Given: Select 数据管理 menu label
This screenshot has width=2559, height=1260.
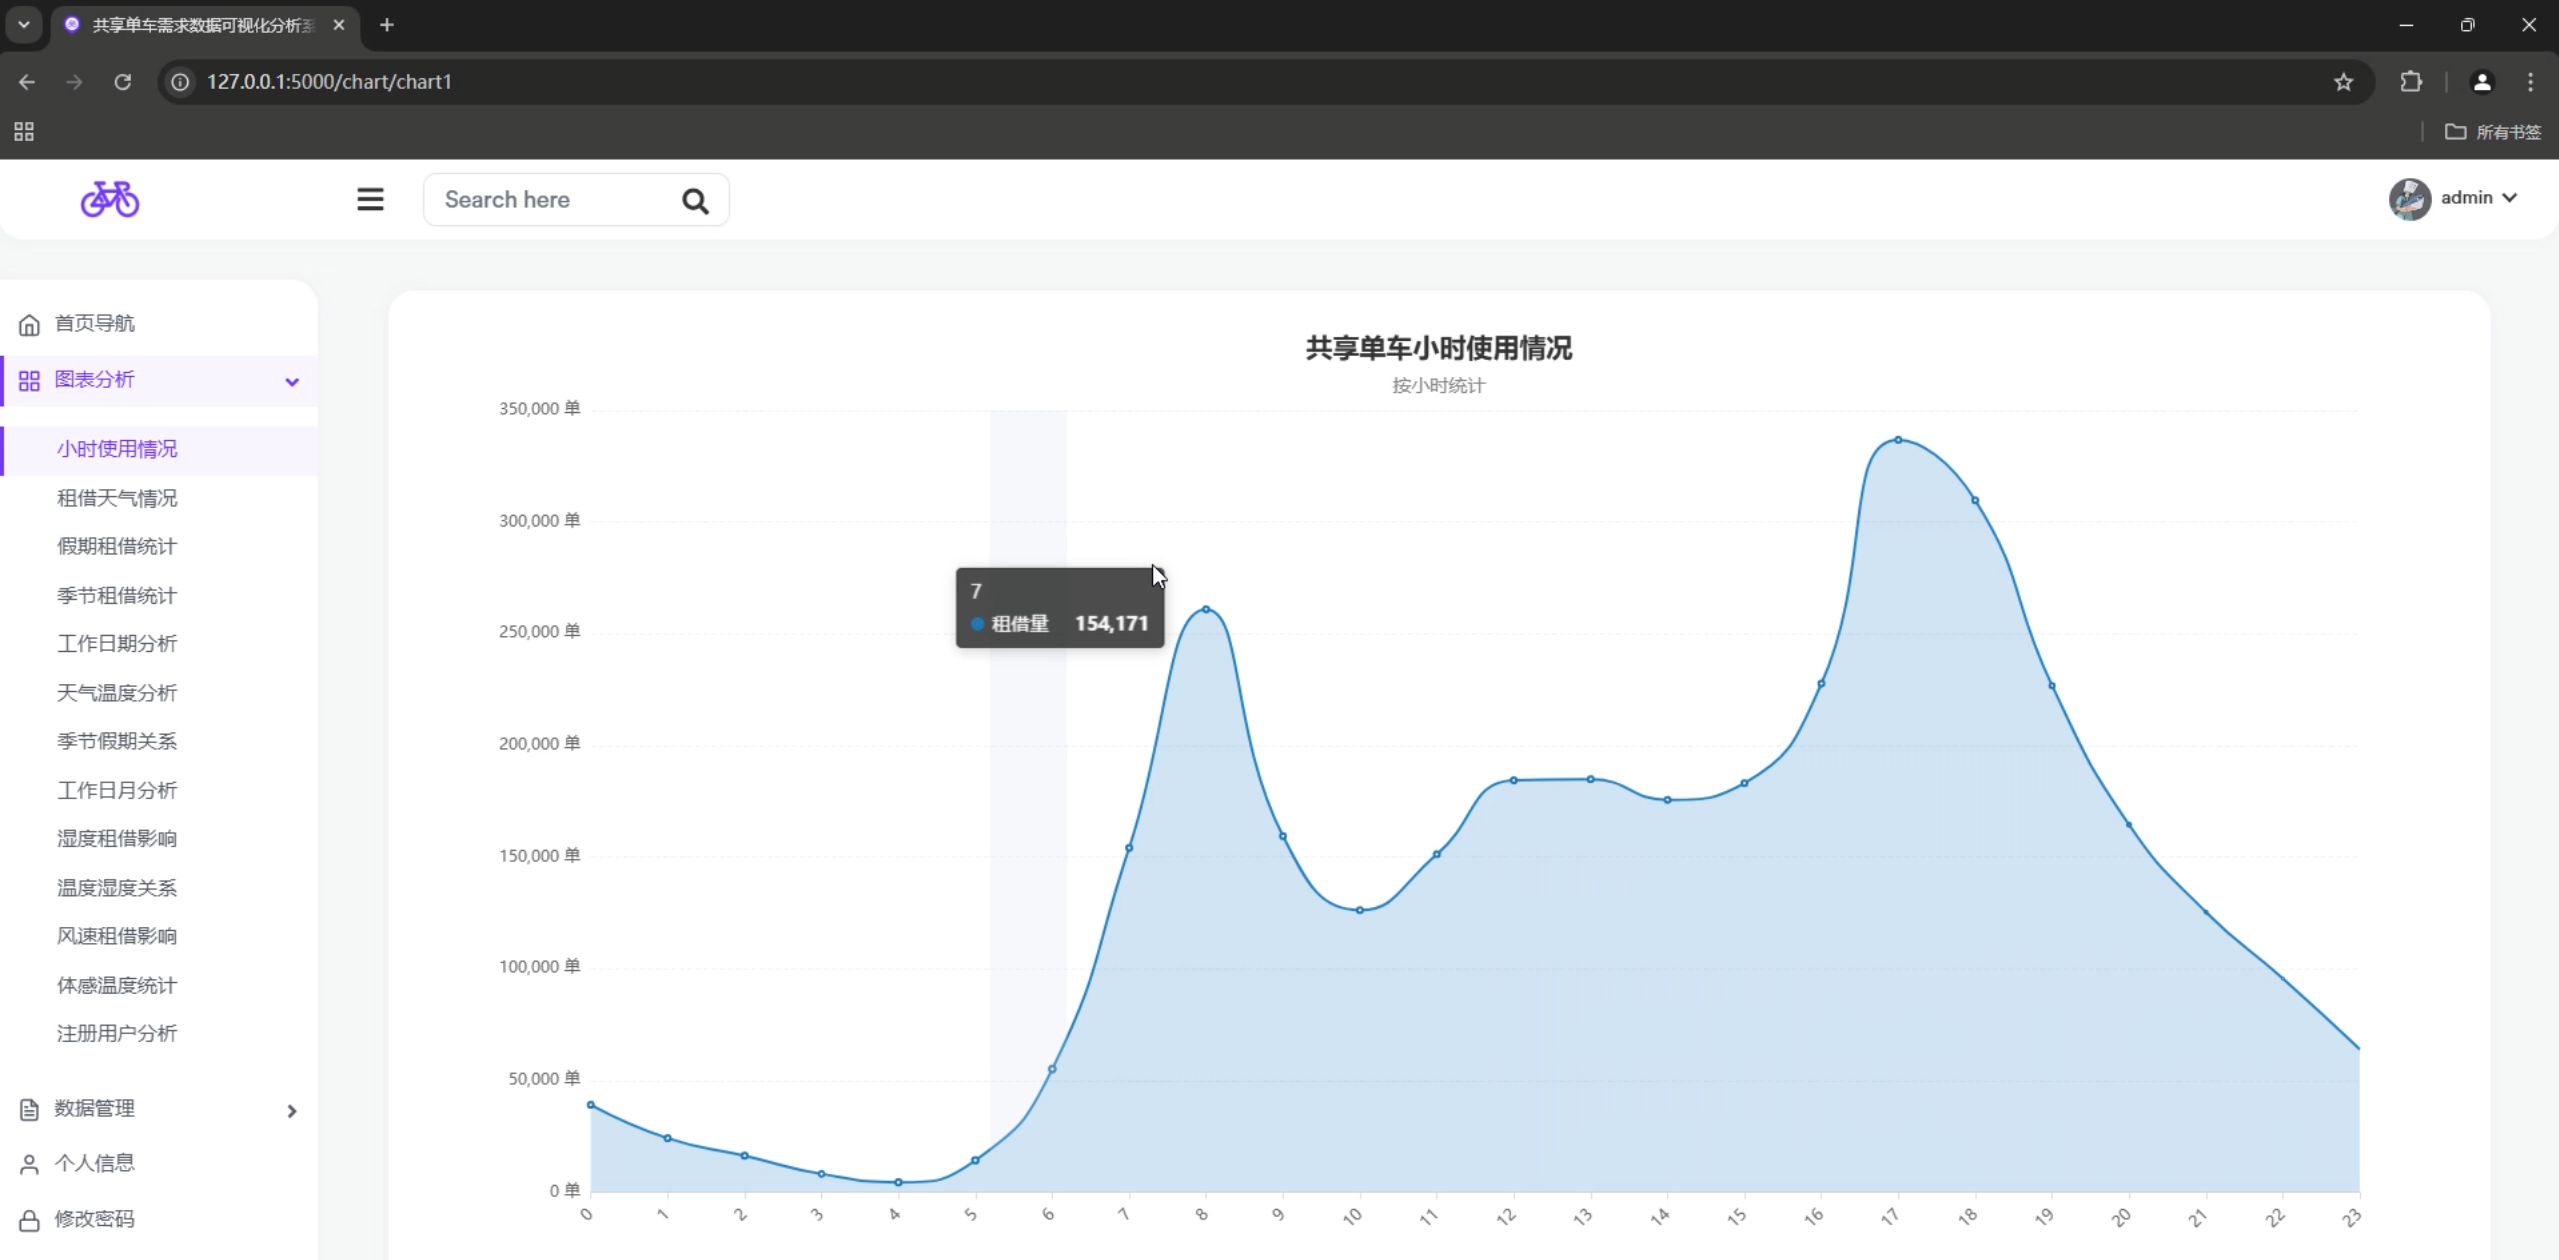Looking at the screenshot, I should tap(94, 1108).
